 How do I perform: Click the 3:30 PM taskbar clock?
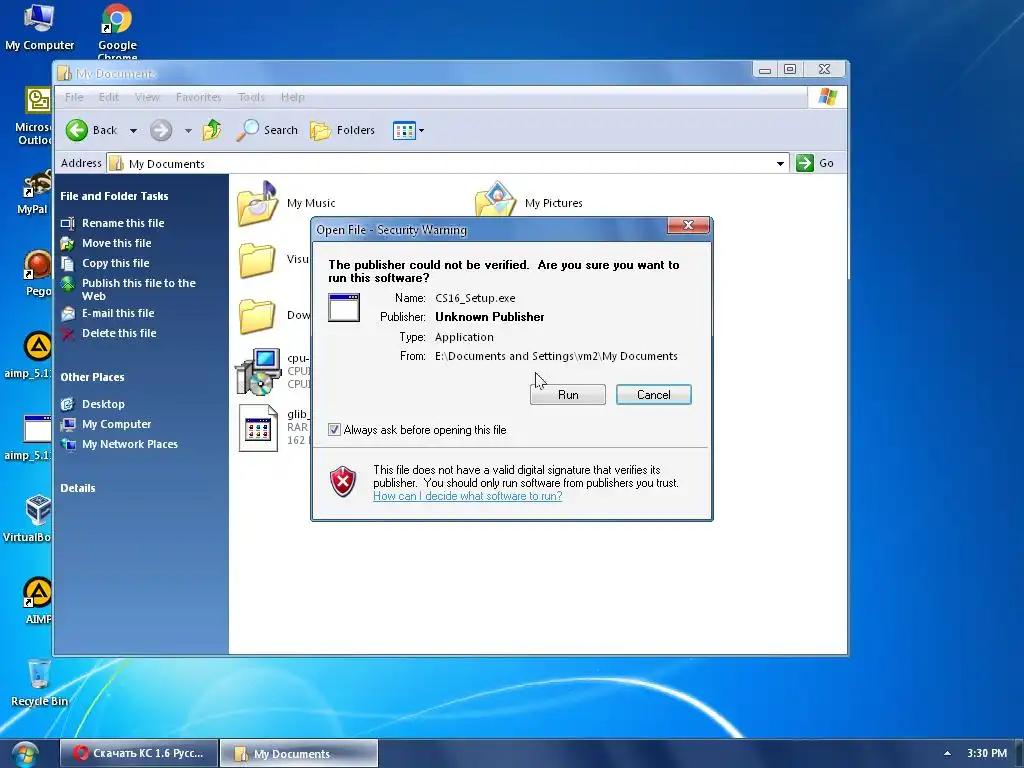tap(987, 753)
